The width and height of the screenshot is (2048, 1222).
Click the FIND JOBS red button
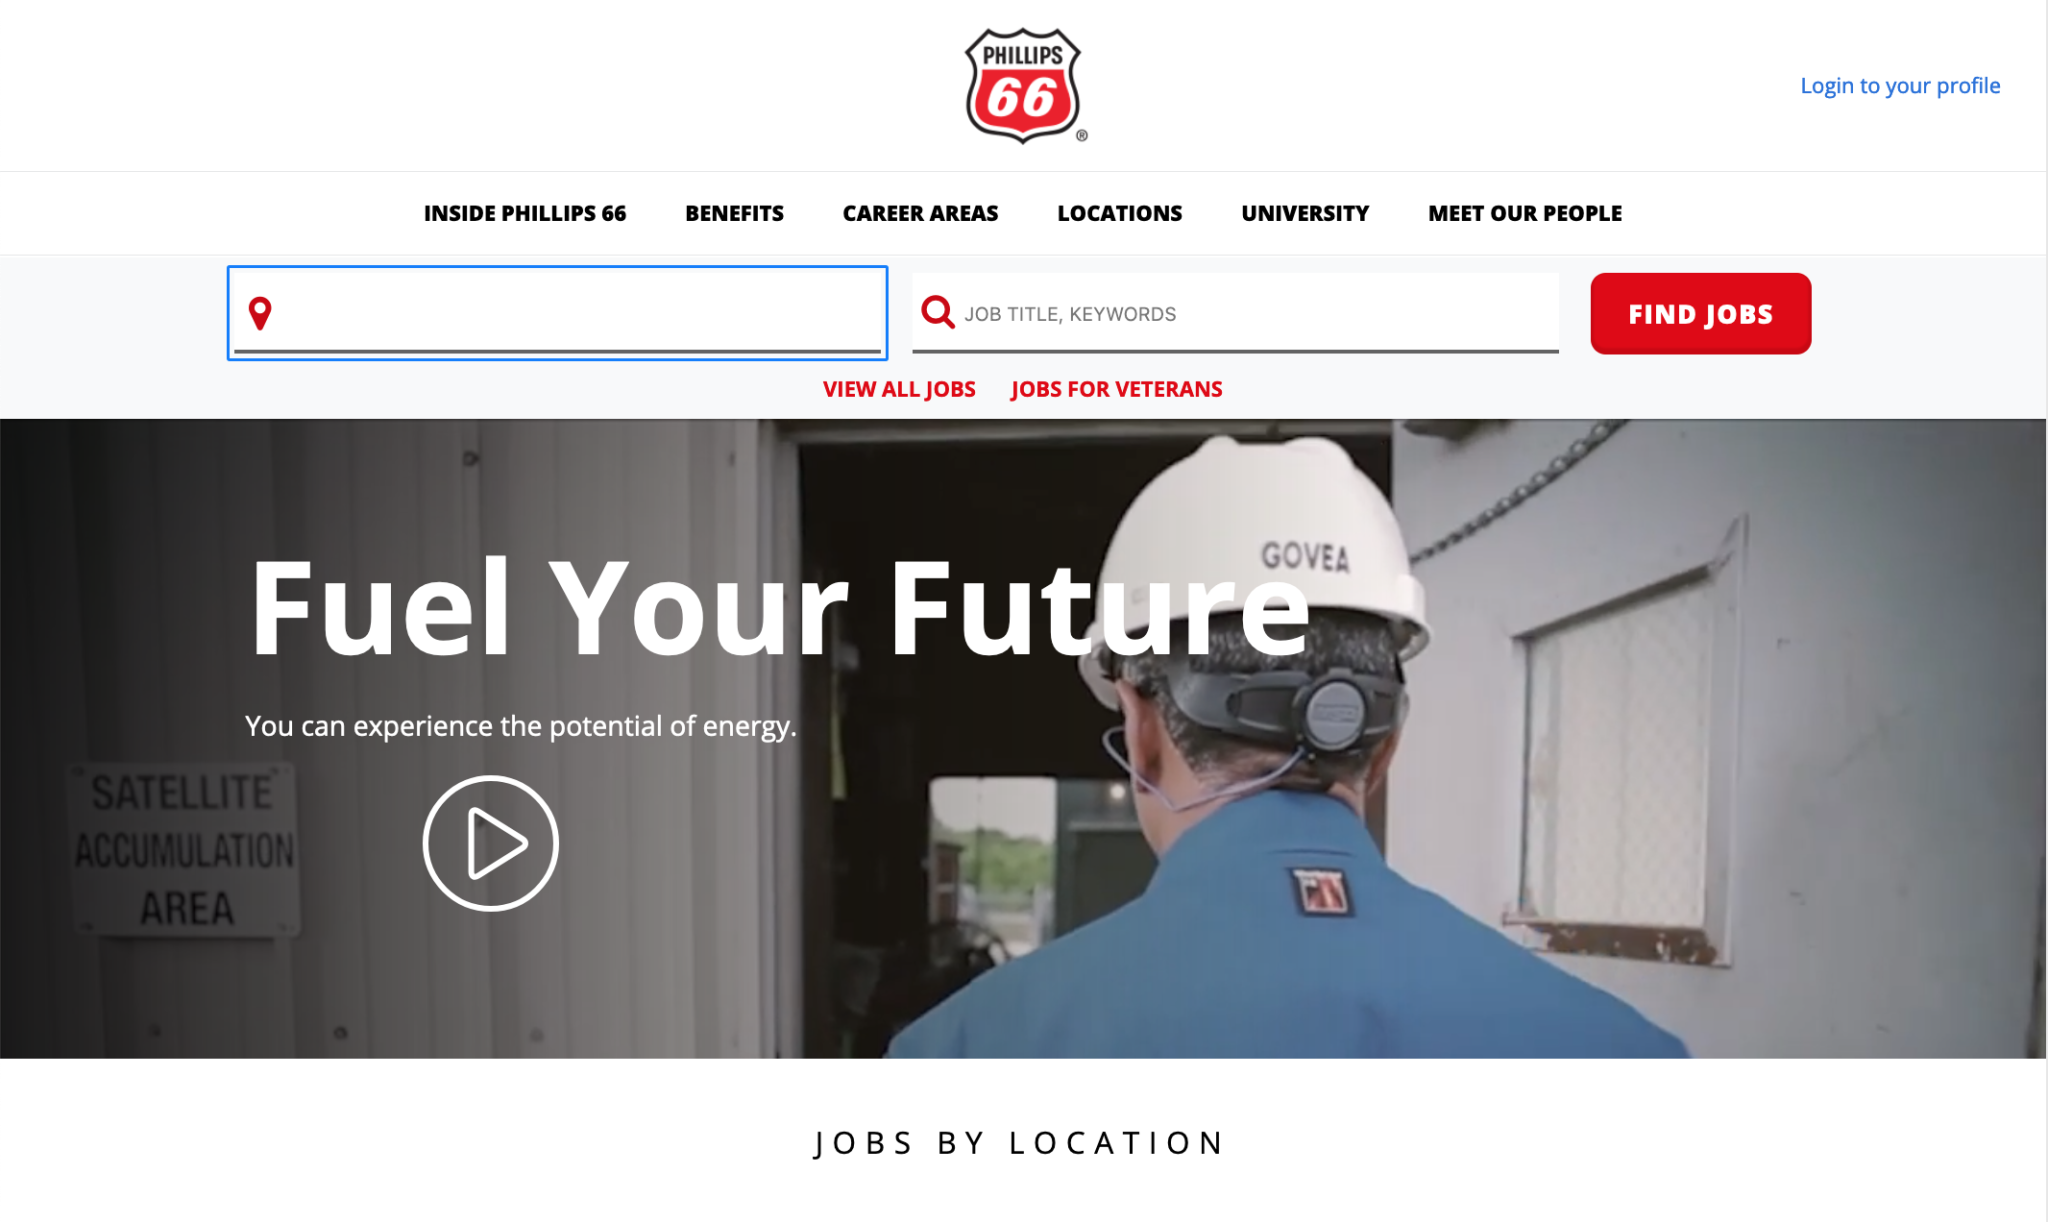tap(1700, 313)
